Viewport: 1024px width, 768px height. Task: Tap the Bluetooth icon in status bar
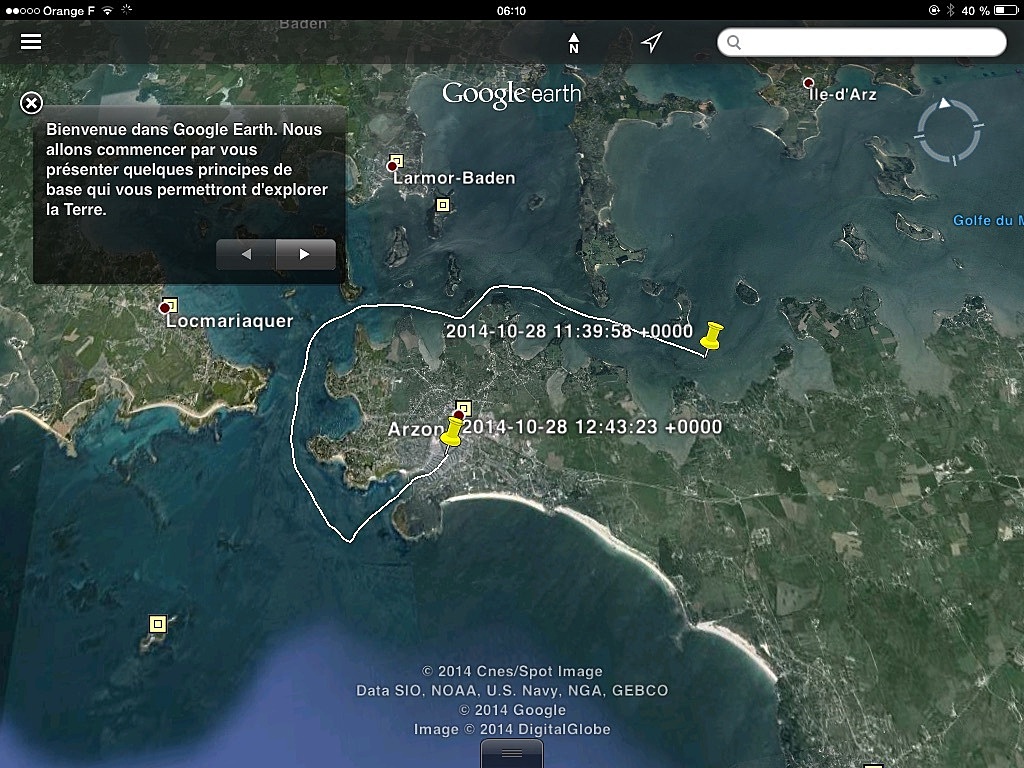[951, 10]
